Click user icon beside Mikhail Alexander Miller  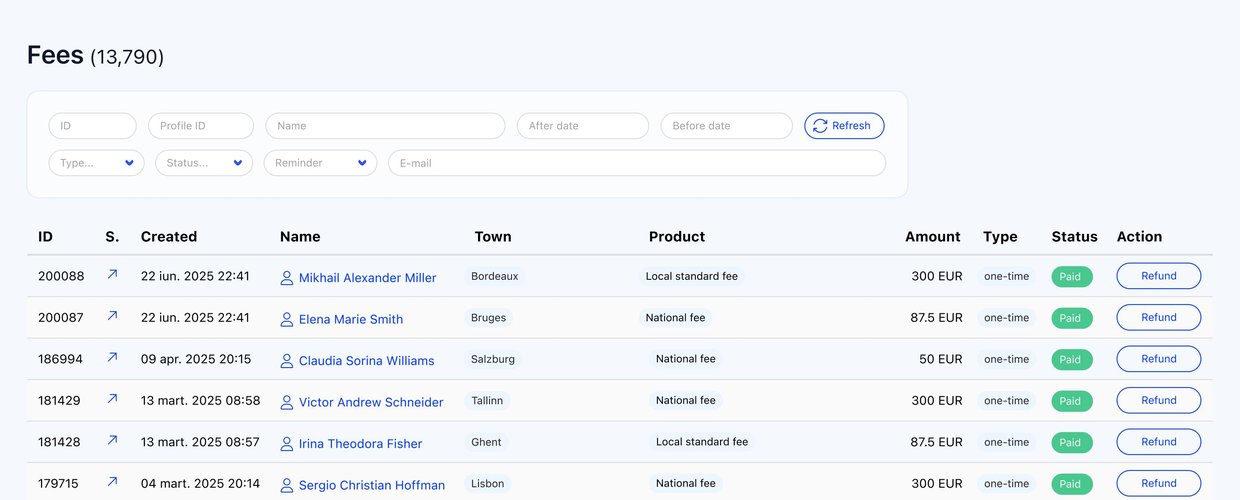click(287, 278)
